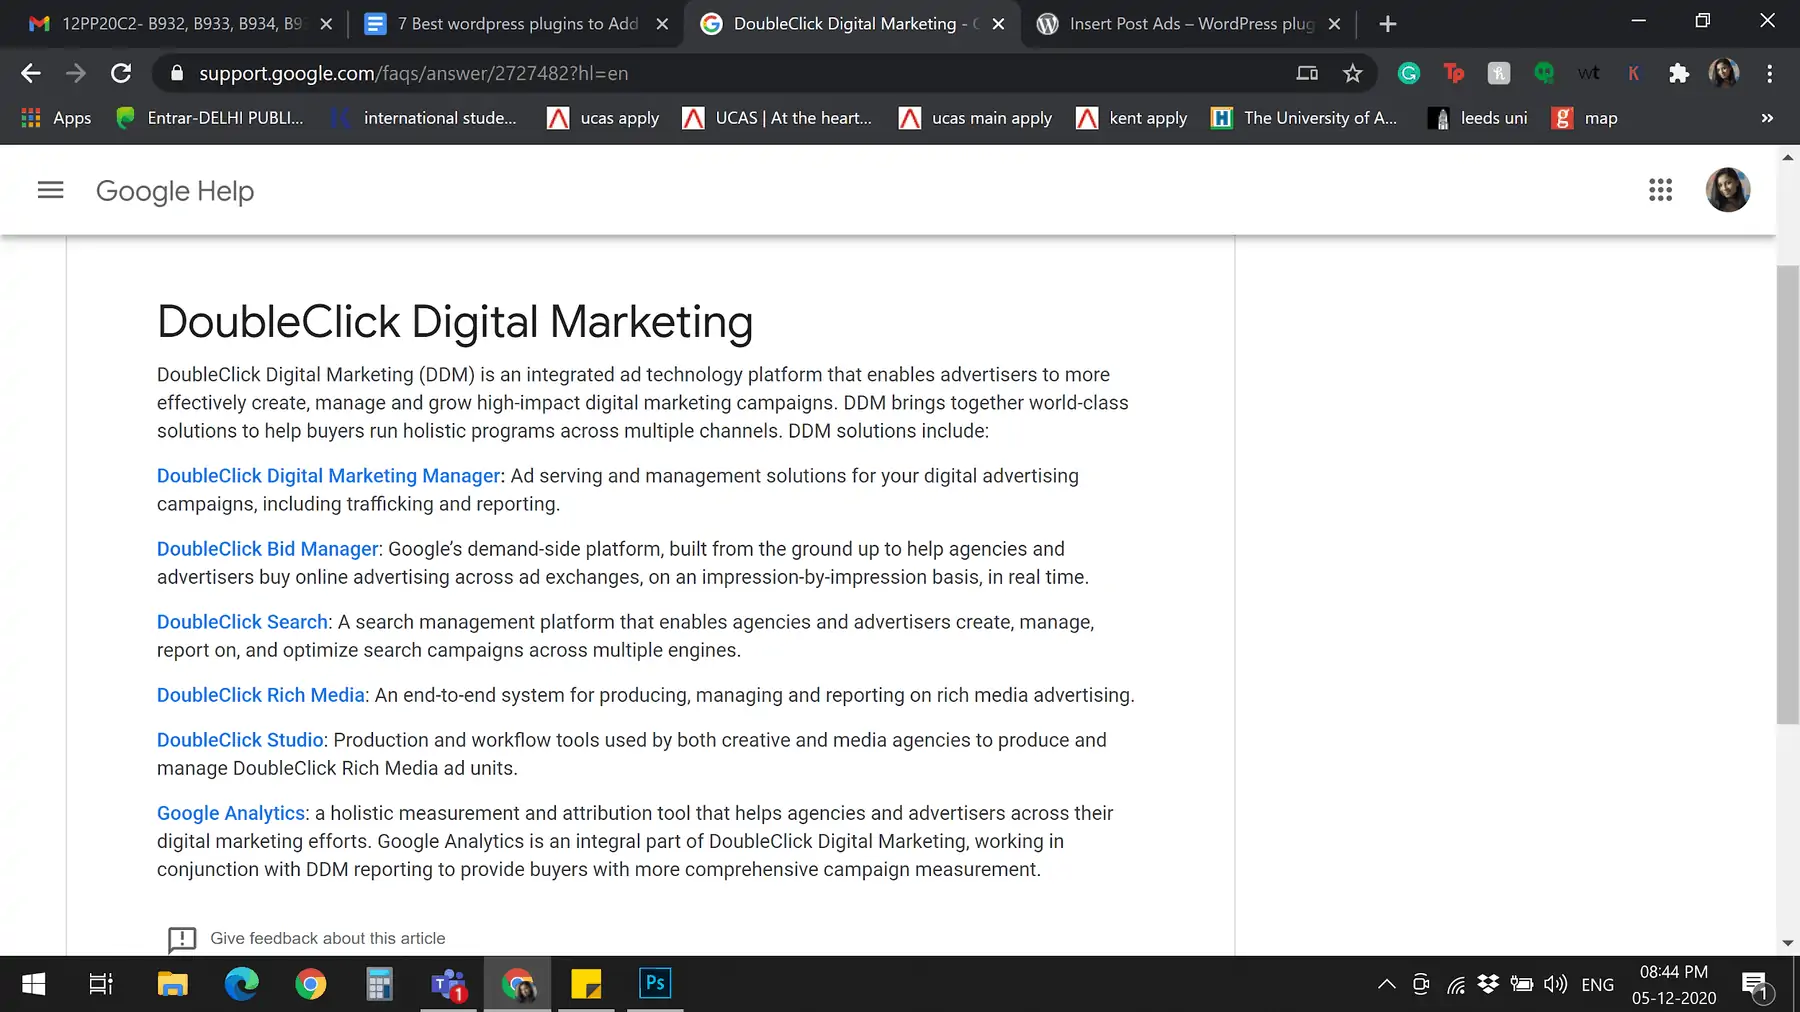
Task: Open the Apps bookmark shortcut
Action: pyautogui.click(x=57, y=118)
